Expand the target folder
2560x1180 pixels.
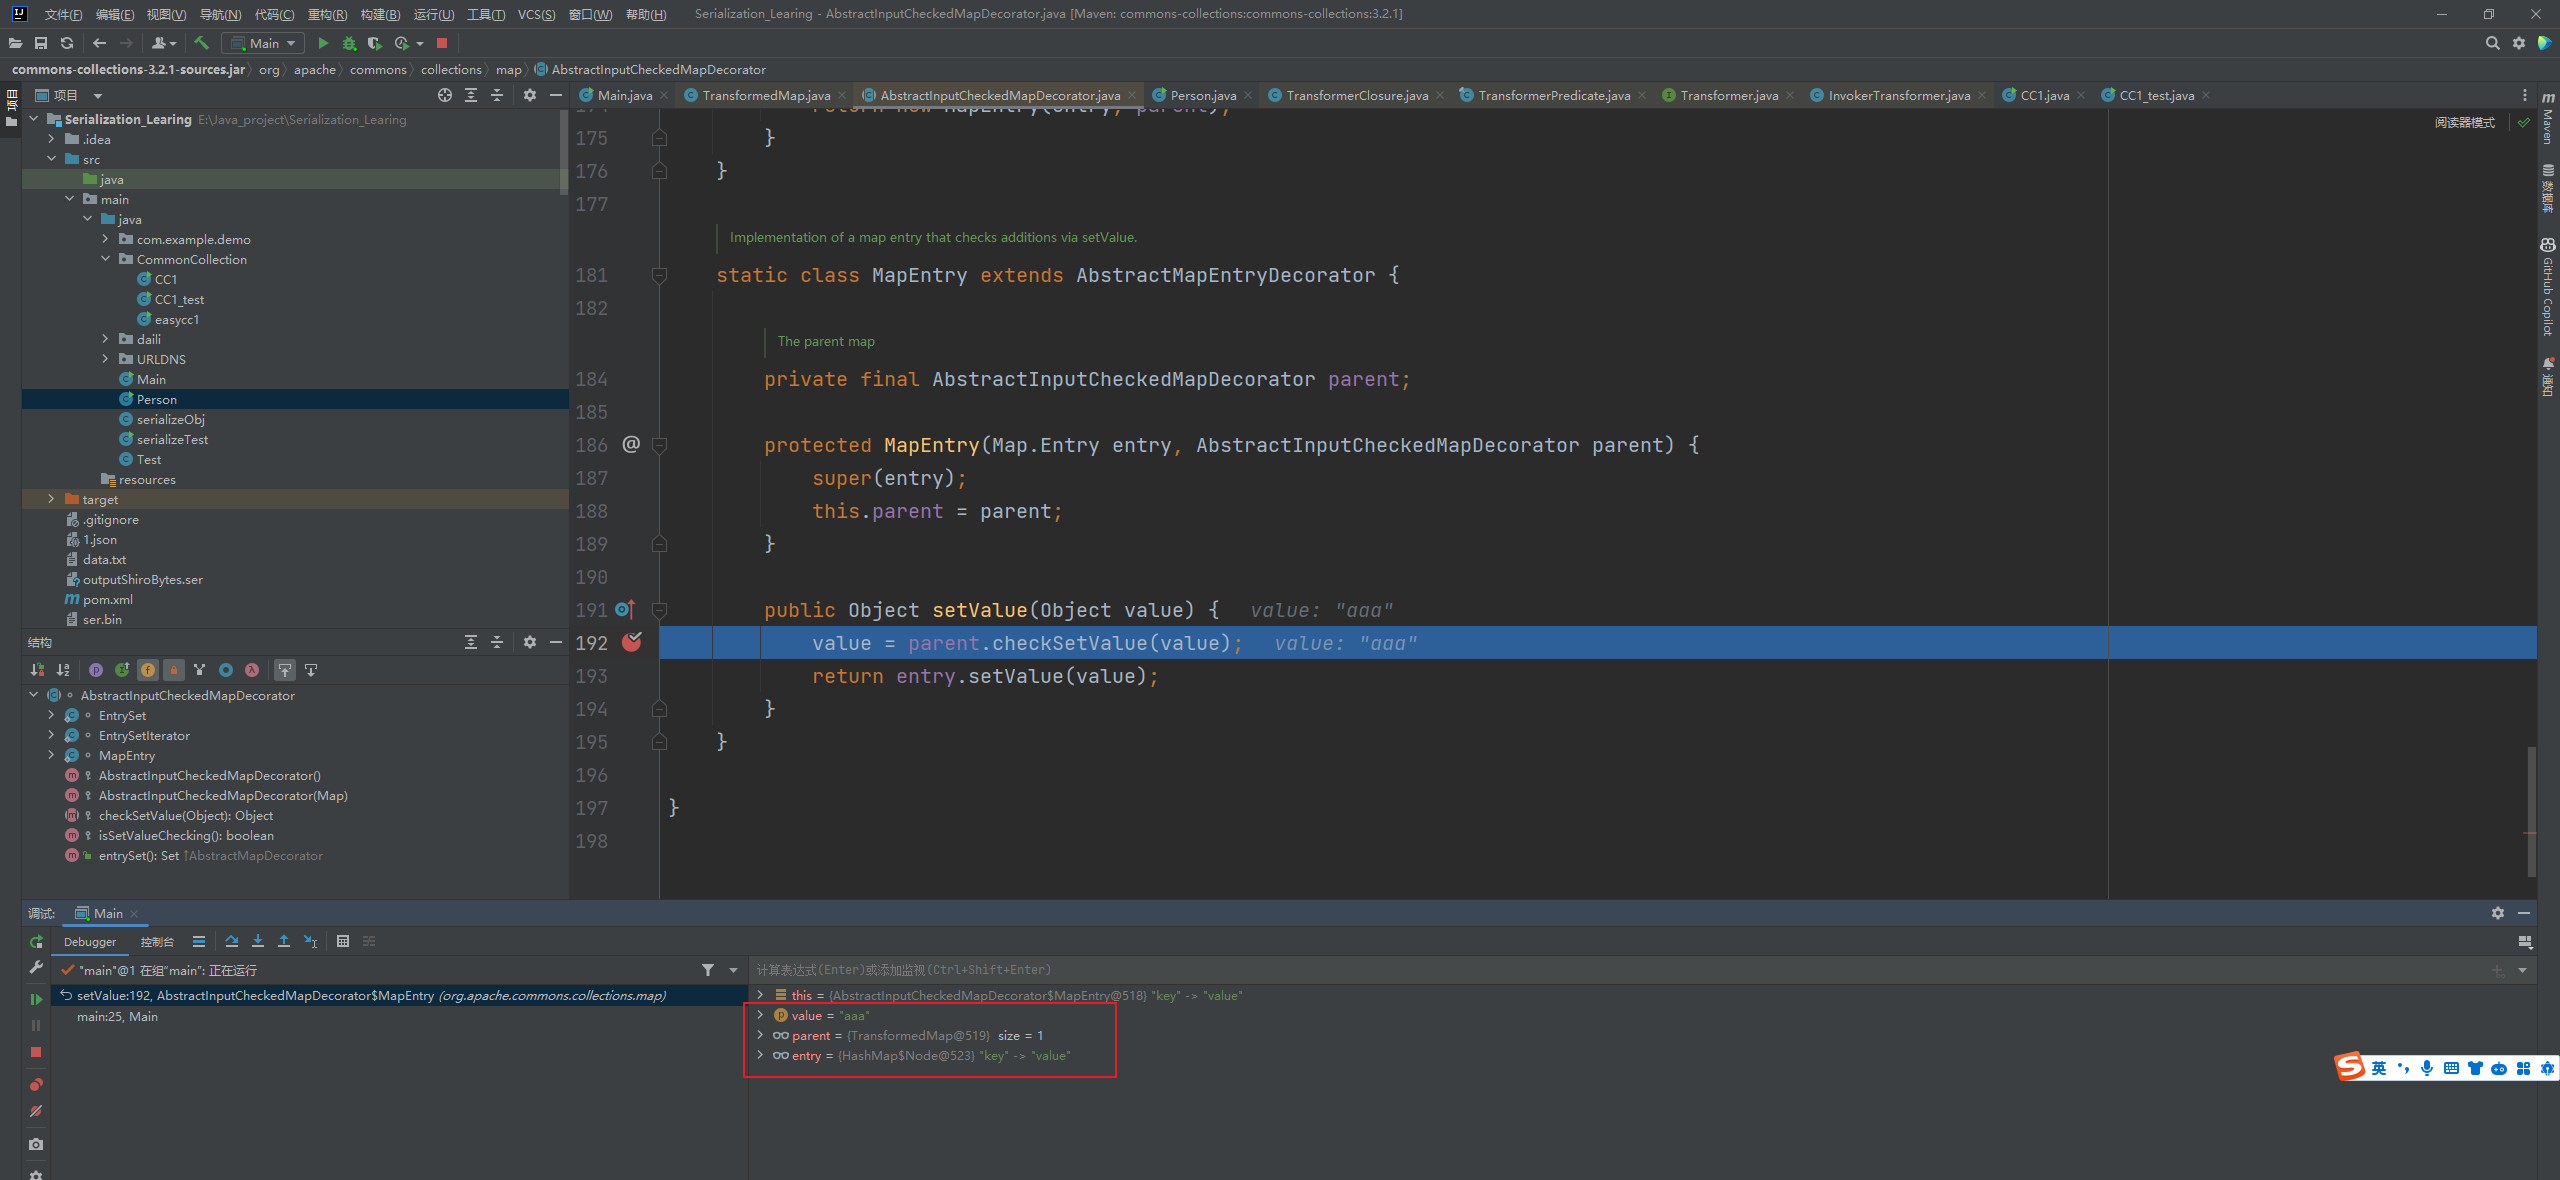click(x=51, y=499)
